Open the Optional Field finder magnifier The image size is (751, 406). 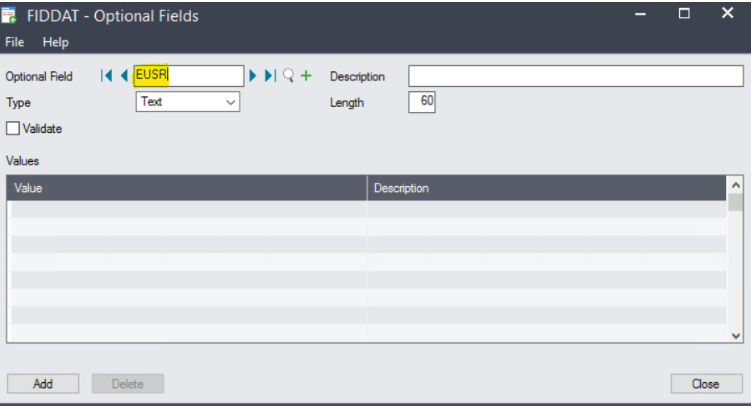coord(288,77)
